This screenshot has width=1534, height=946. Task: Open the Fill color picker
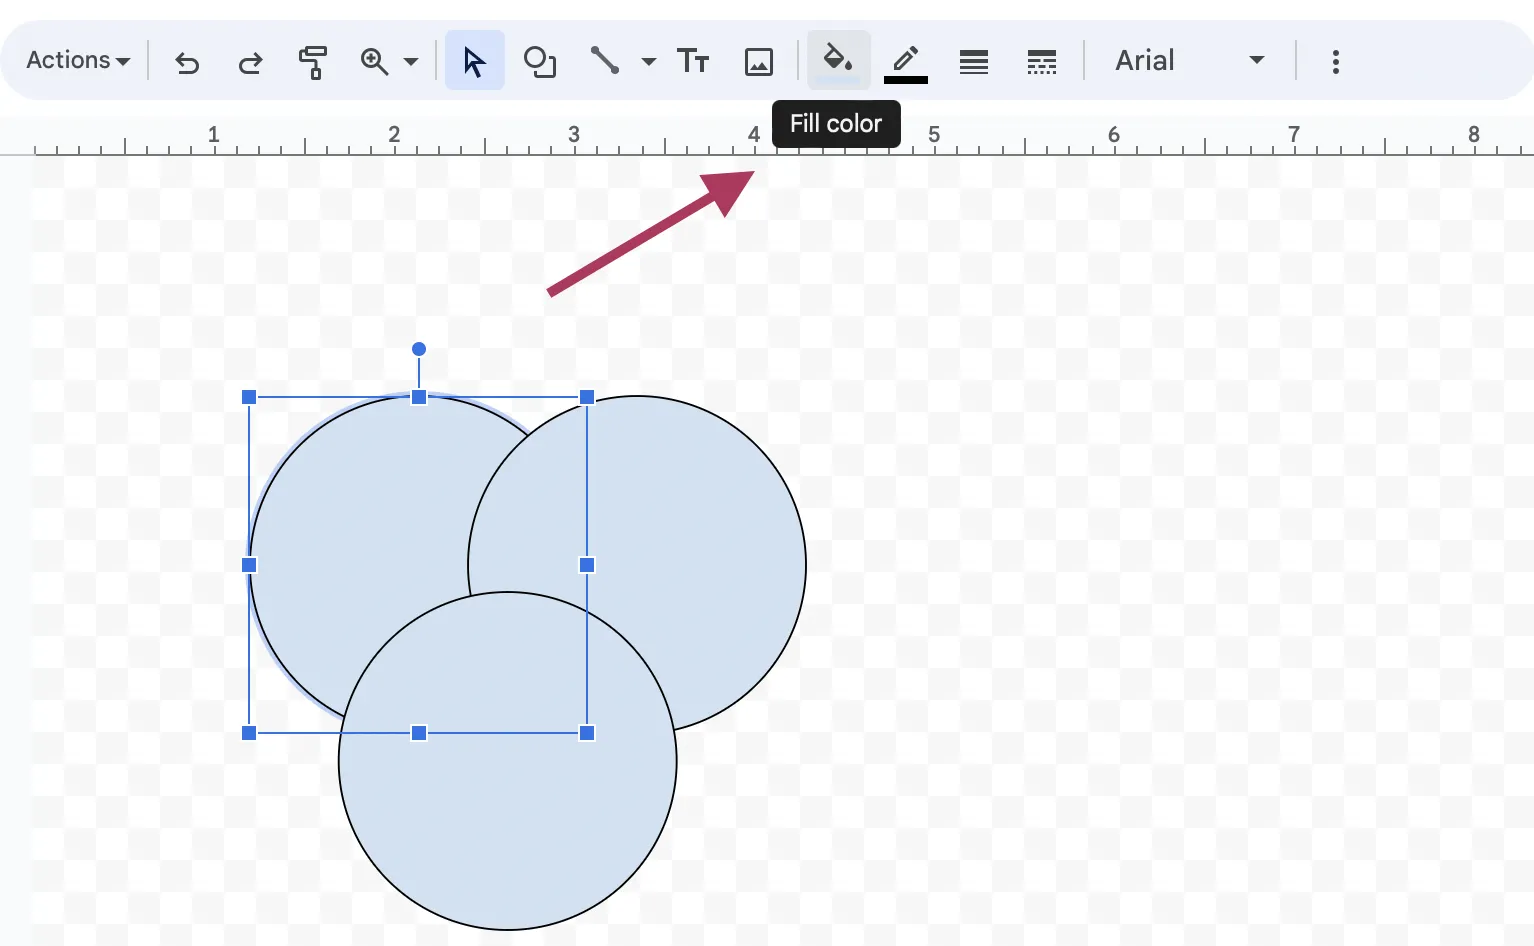[x=839, y=61]
